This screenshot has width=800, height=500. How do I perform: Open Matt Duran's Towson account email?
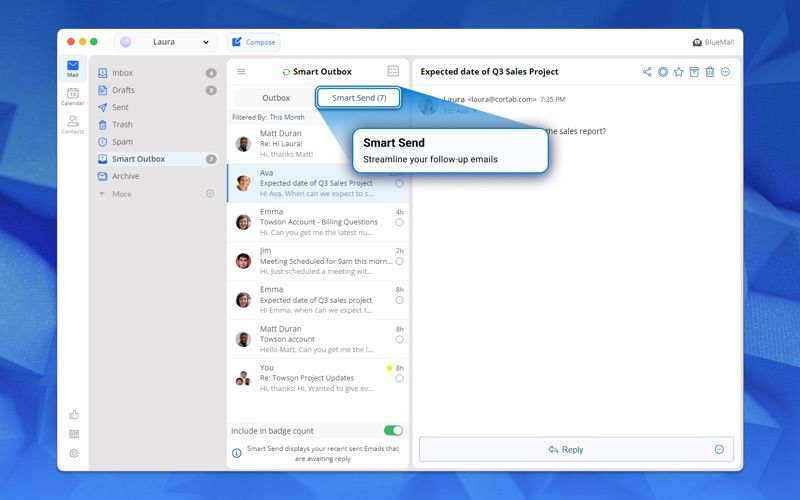(317, 339)
